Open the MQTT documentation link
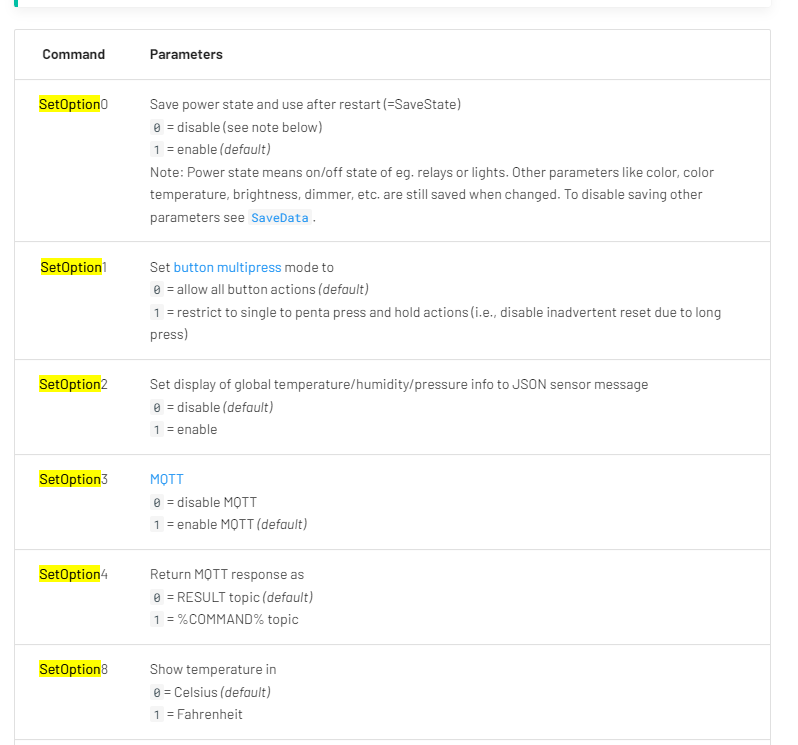Viewport: 798px width, 745px height. coord(166,479)
